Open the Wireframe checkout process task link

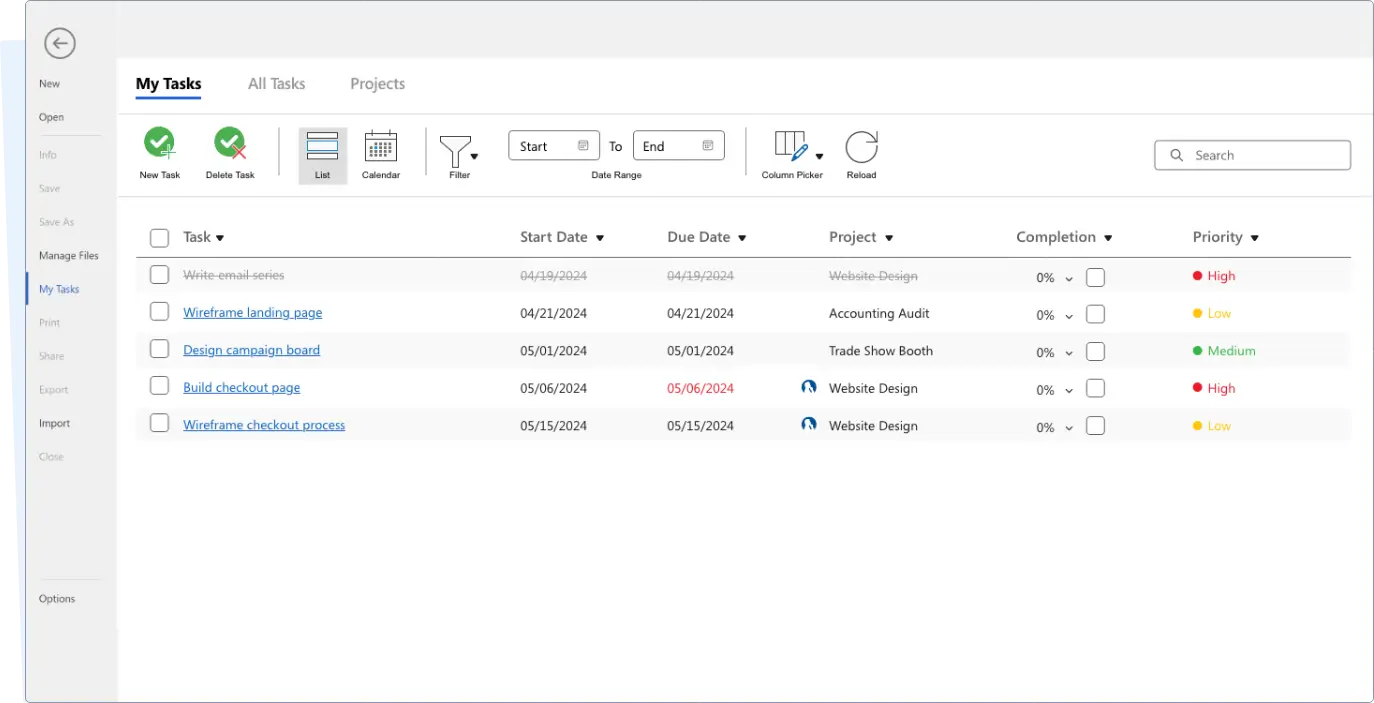264,425
